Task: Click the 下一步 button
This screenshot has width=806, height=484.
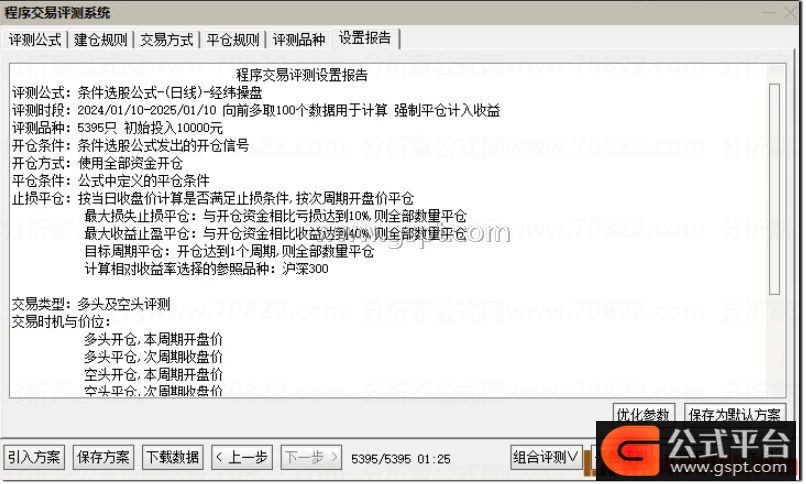Action: (x=311, y=457)
